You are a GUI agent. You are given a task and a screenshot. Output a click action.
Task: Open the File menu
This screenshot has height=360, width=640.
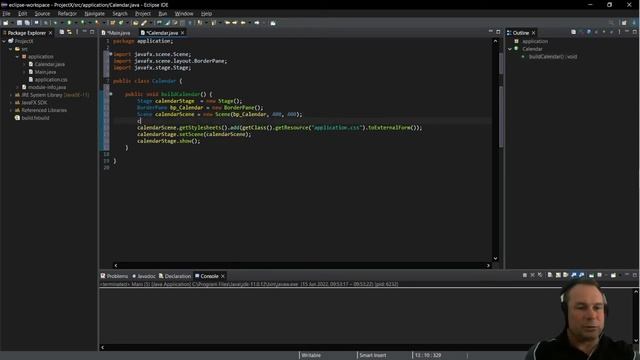6,13
